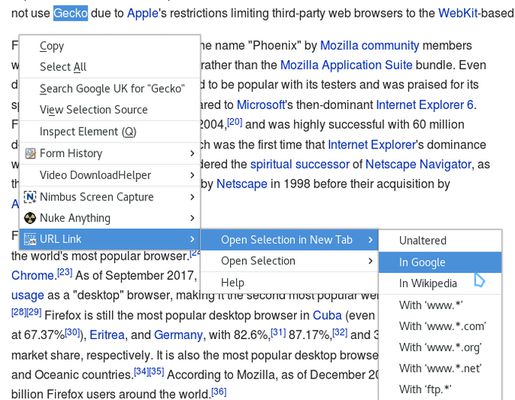Open Help in the URL Link submenu
Screen dimensions: 515x400
(x=289, y=283)
